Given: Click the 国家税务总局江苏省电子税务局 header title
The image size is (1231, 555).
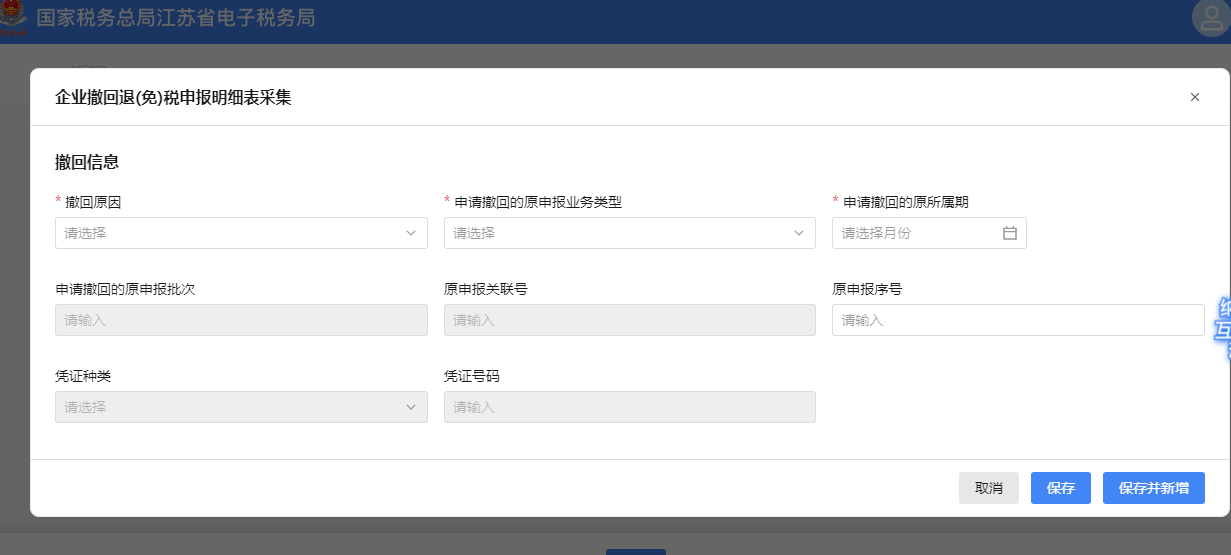Looking at the screenshot, I should [x=175, y=19].
